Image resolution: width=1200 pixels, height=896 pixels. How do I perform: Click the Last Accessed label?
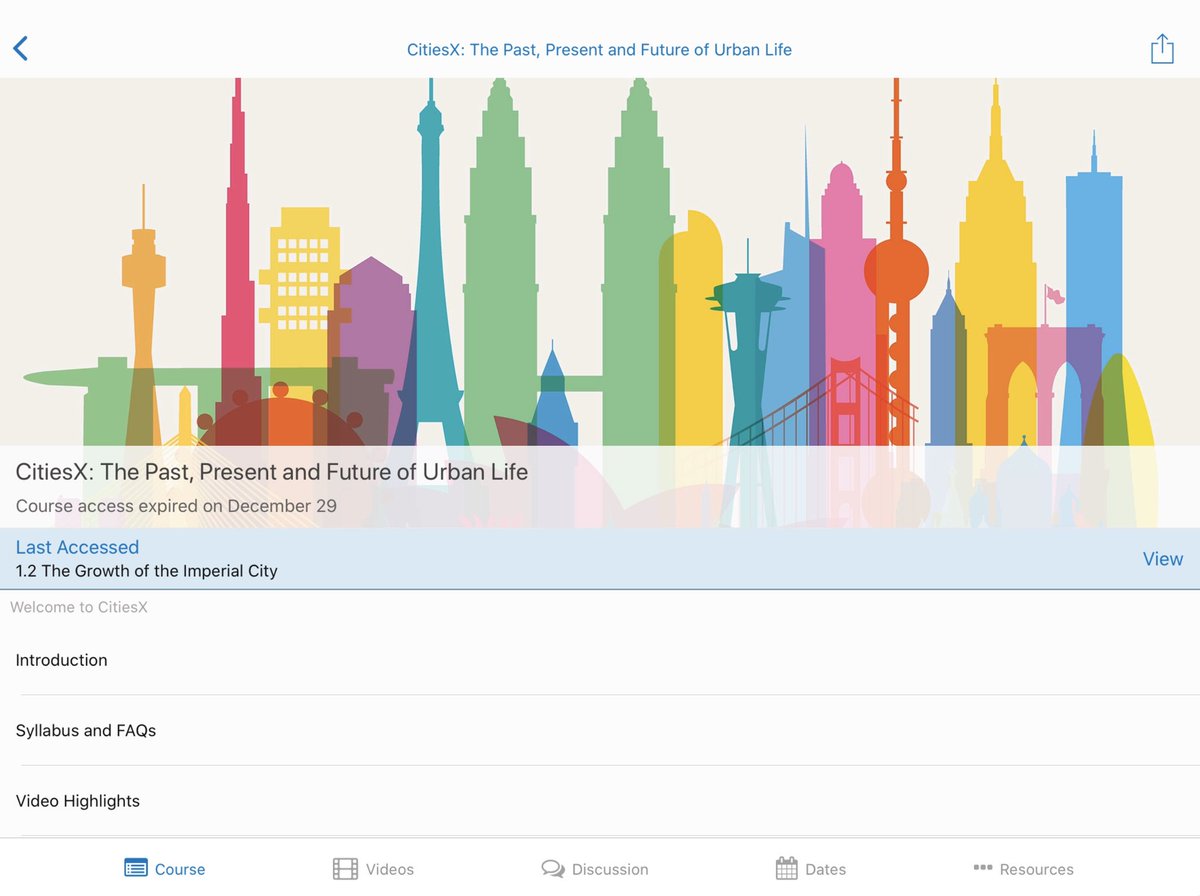point(77,547)
